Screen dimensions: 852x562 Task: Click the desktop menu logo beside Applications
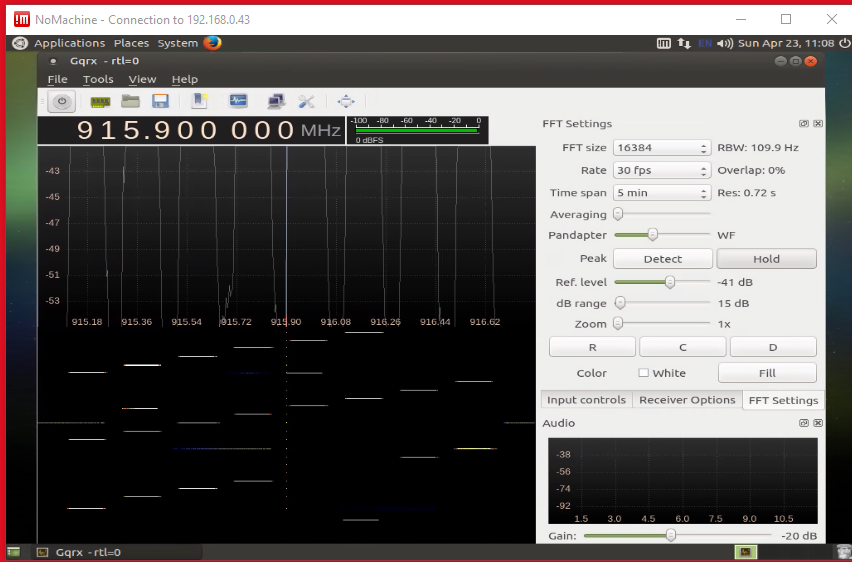click(20, 43)
